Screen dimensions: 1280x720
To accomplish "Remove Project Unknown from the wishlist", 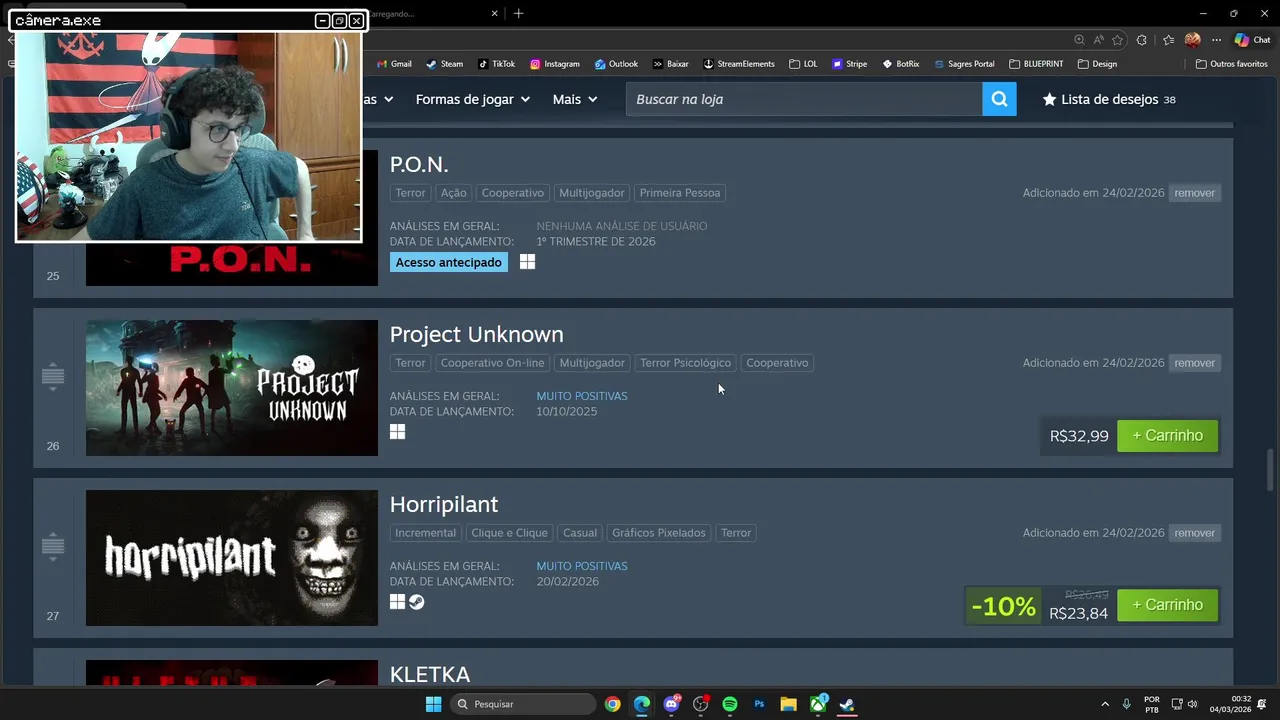I will tap(1194, 363).
